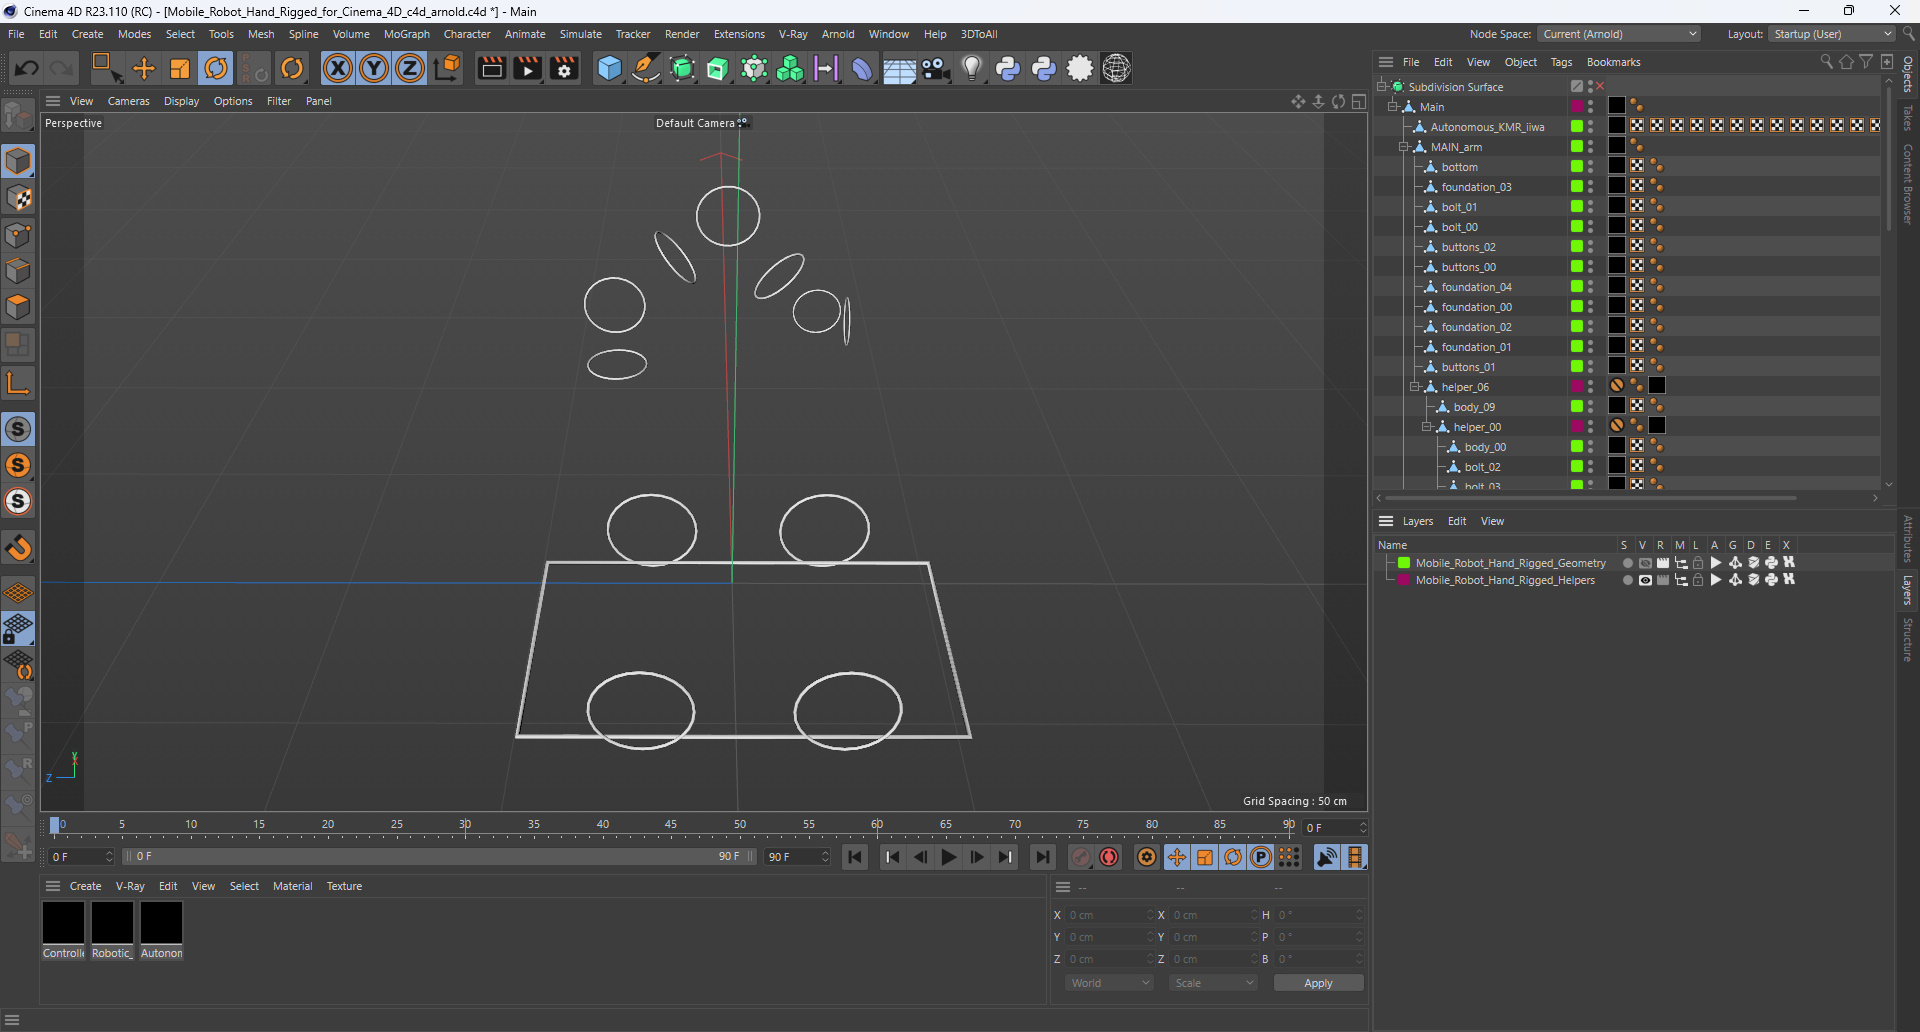The image size is (1920, 1032).
Task: Go to end of animation
Action: point(1043,857)
